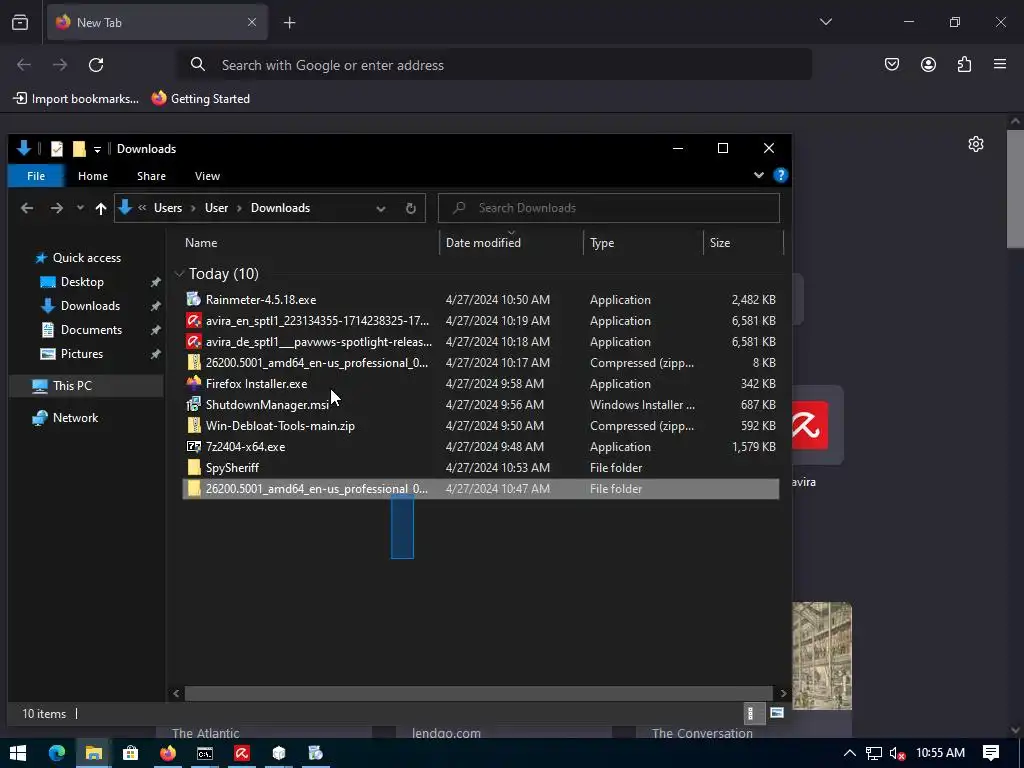Viewport: 1024px width, 768px height.
Task: Open Firefox application hamburger menu
Action: [x=999, y=64]
